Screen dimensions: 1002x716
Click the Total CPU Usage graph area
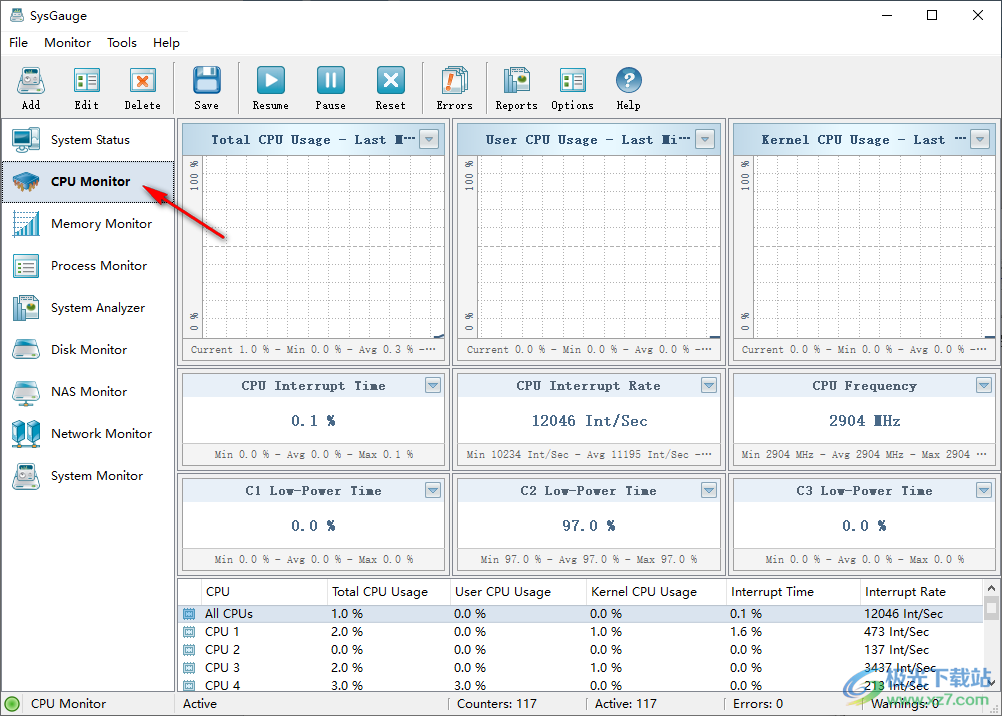323,247
